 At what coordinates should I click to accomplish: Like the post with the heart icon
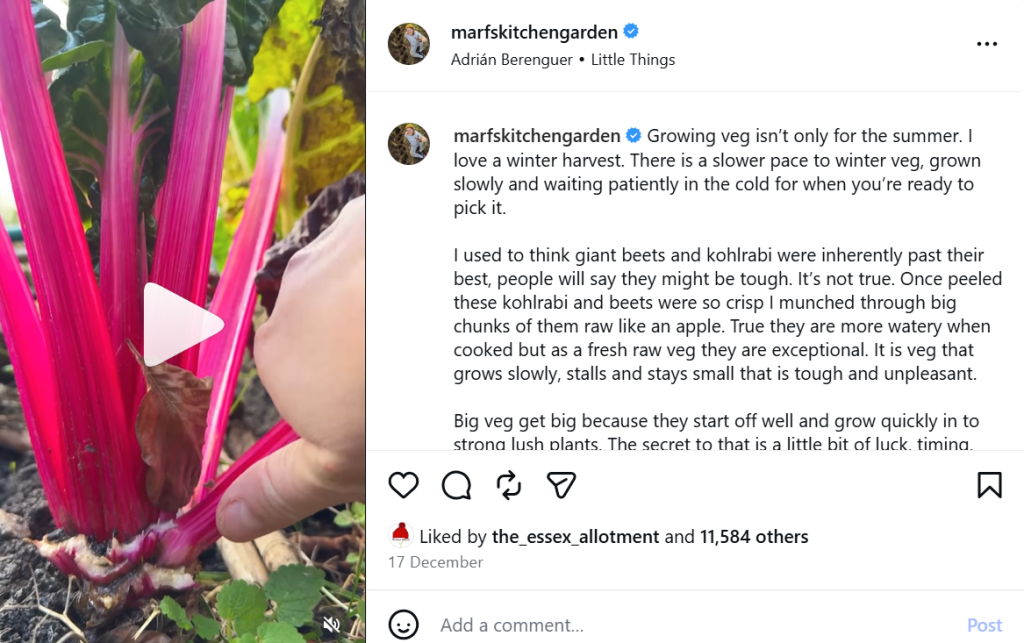403,485
